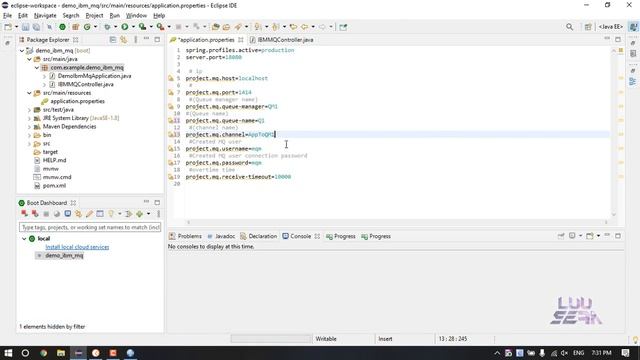Select demo_ibm_mq in Boot Dashboard
640x360 pixels.
pyautogui.click(x=64, y=256)
